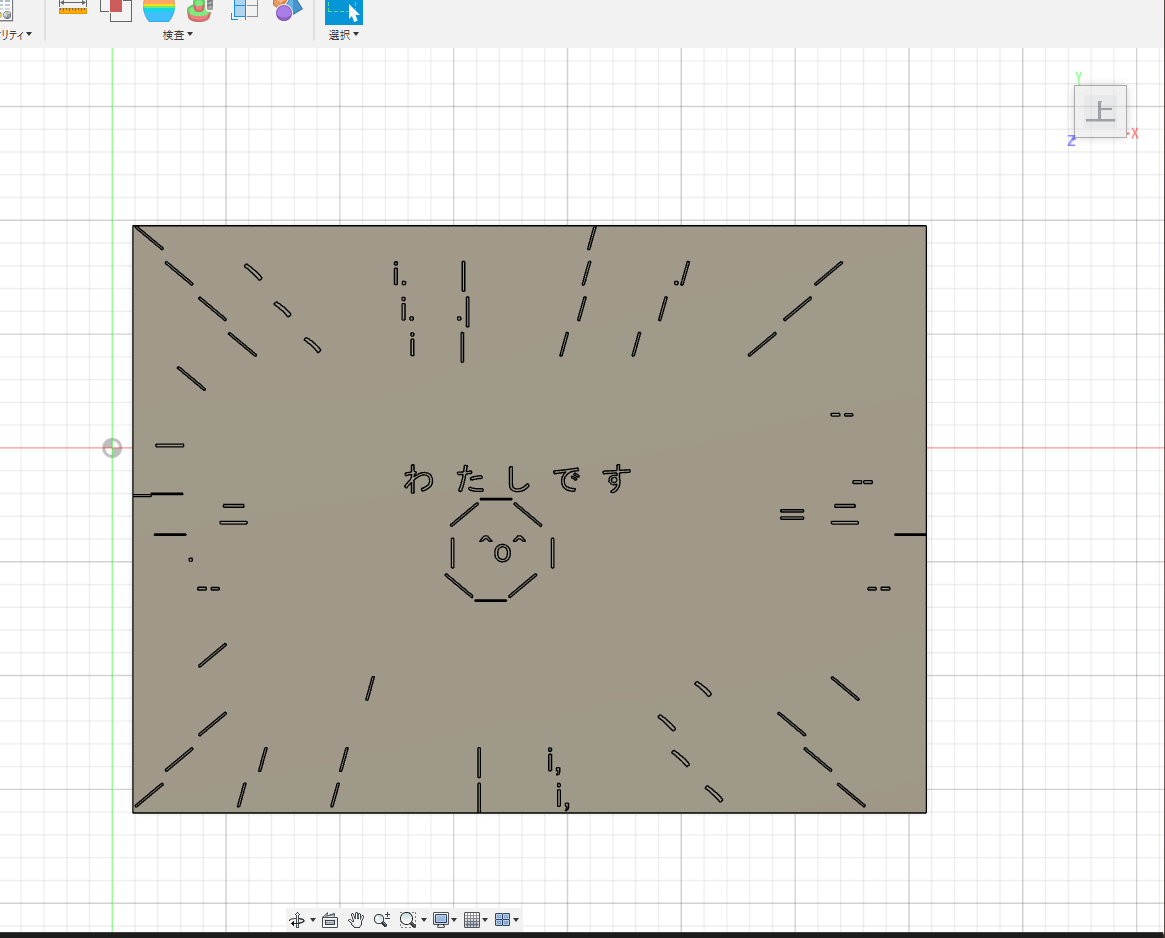Open the 検査 panel menu

pyautogui.click(x=177, y=34)
